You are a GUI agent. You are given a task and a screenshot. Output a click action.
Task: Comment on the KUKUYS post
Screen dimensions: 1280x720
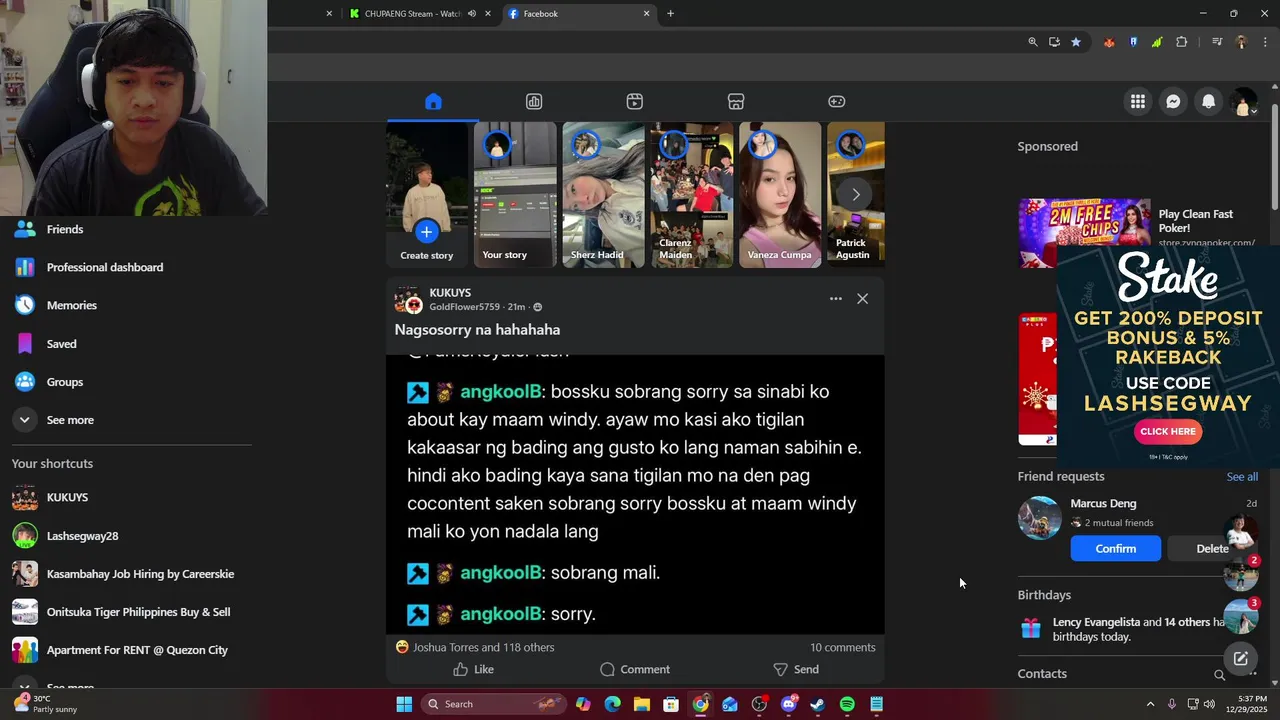[x=635, y=669]
